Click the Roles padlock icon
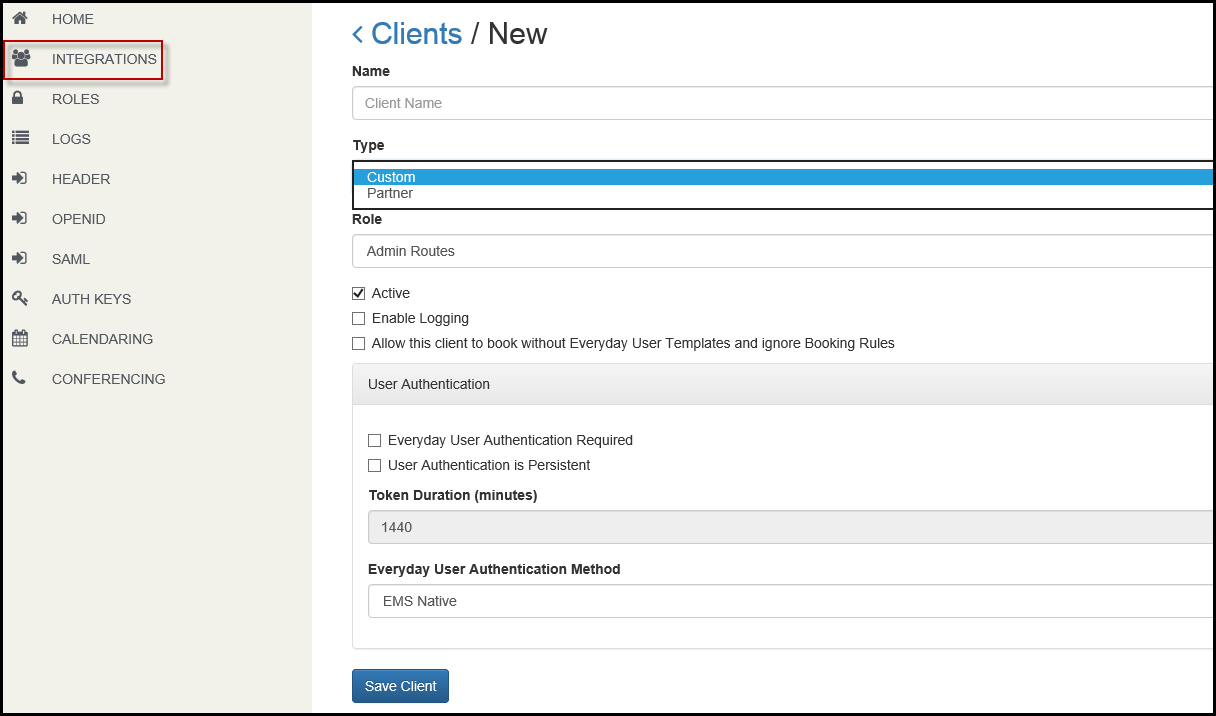Viewport: 1216px width, 716px height. coord(22,98)
